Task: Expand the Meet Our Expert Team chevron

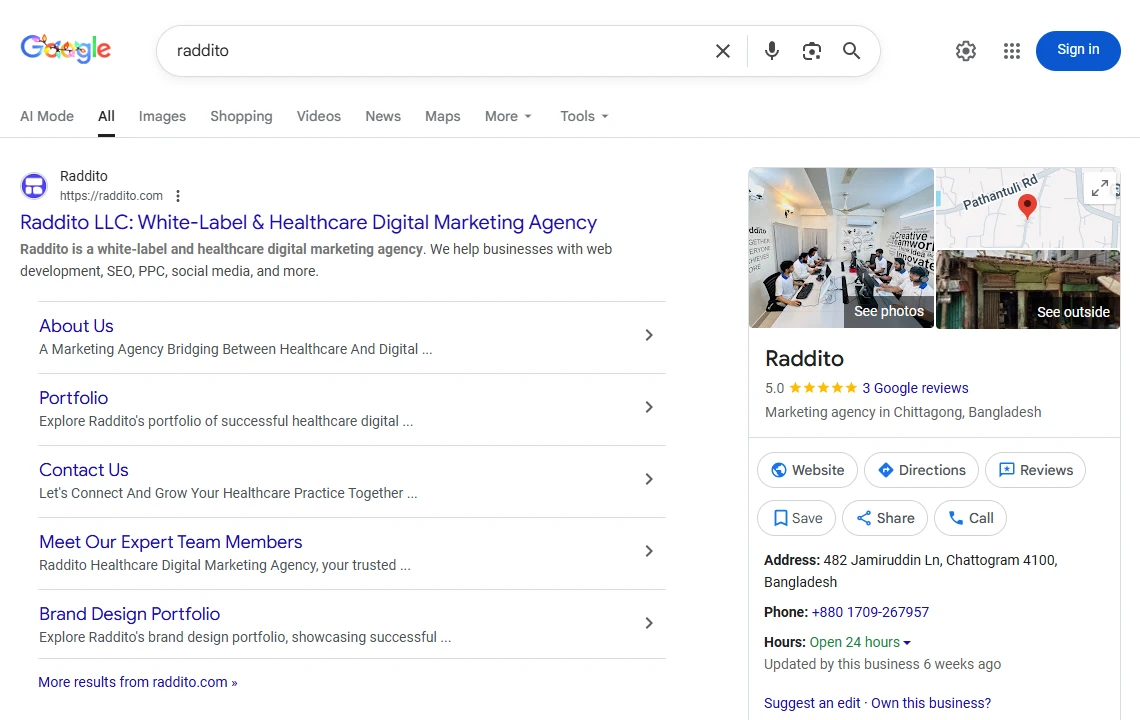Action: coord(649,551)
